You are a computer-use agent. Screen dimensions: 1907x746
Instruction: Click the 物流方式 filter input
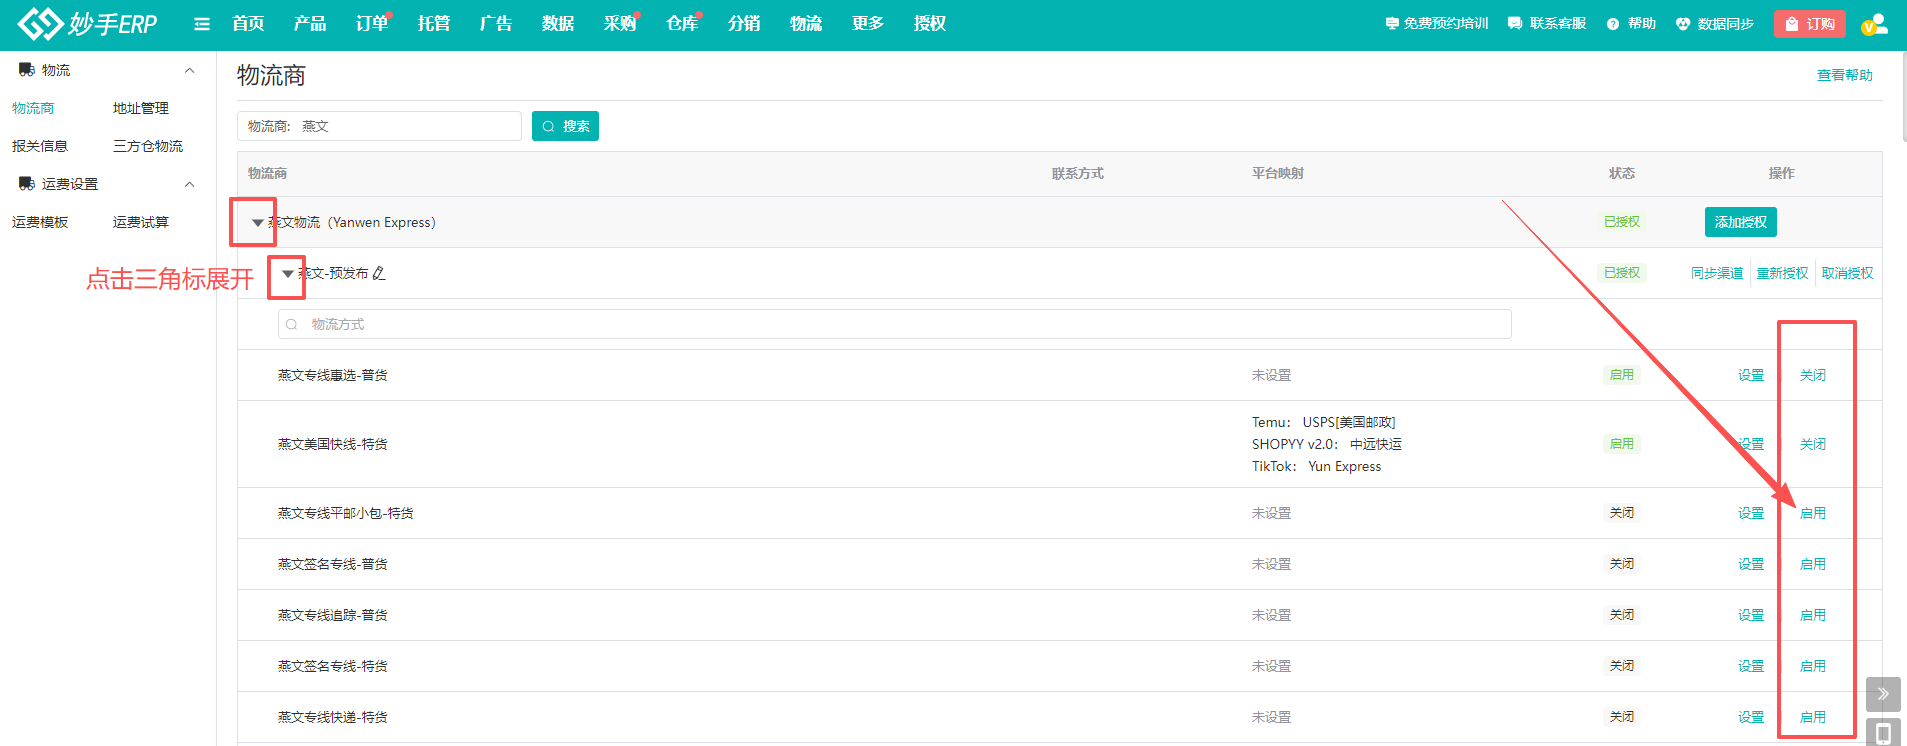(894, 324)
